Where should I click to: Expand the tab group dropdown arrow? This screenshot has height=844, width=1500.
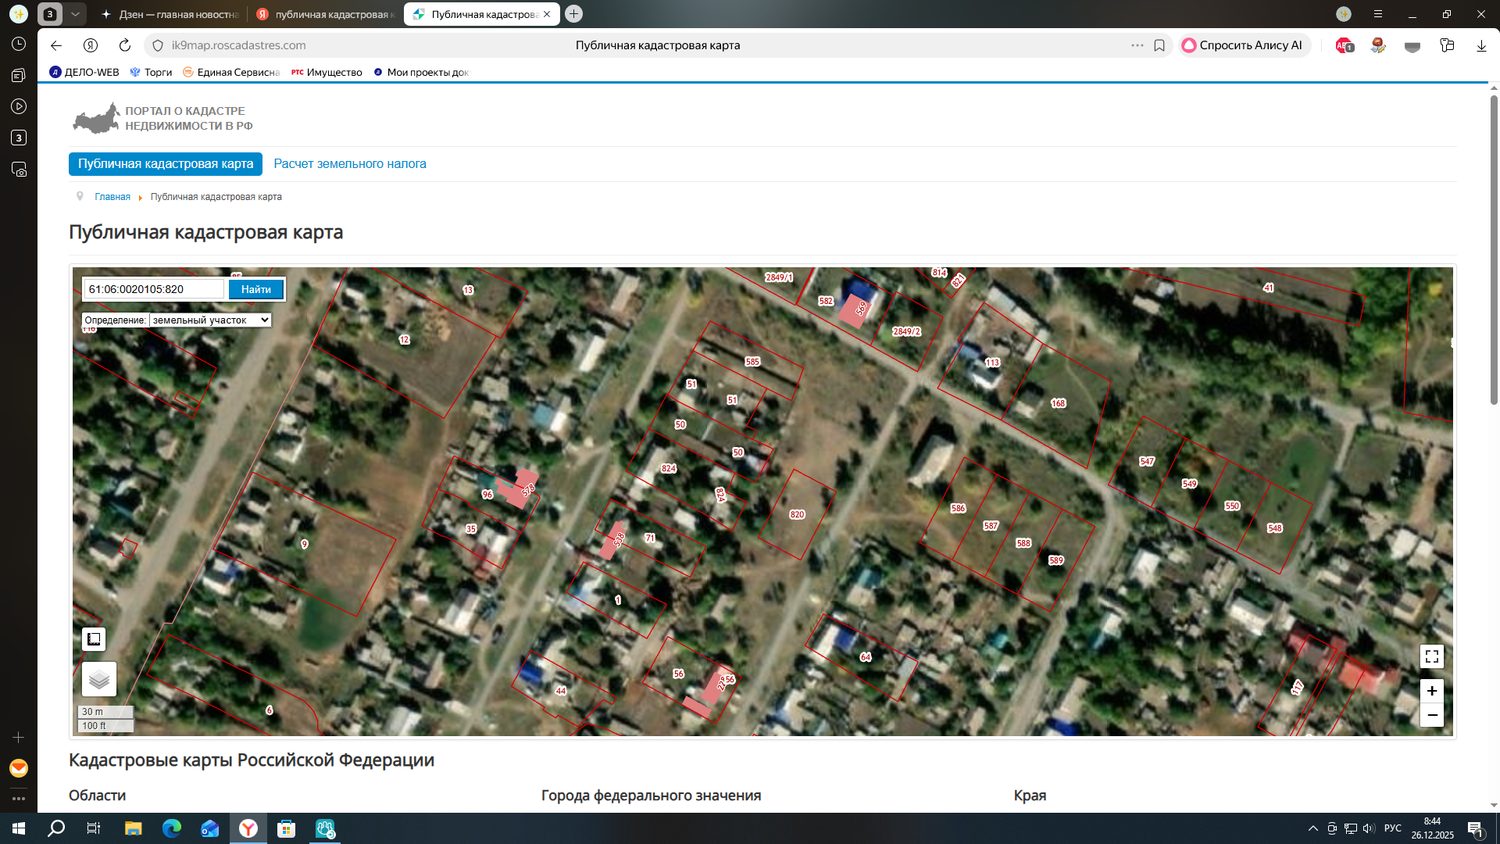click(75, 14)
